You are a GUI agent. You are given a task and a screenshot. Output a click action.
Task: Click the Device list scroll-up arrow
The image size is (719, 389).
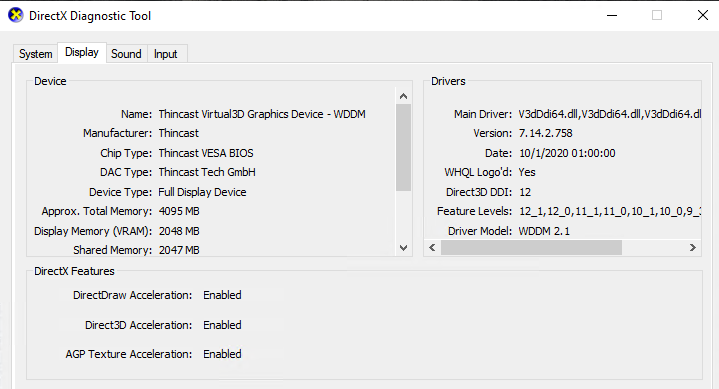click(x=404, y=96)
